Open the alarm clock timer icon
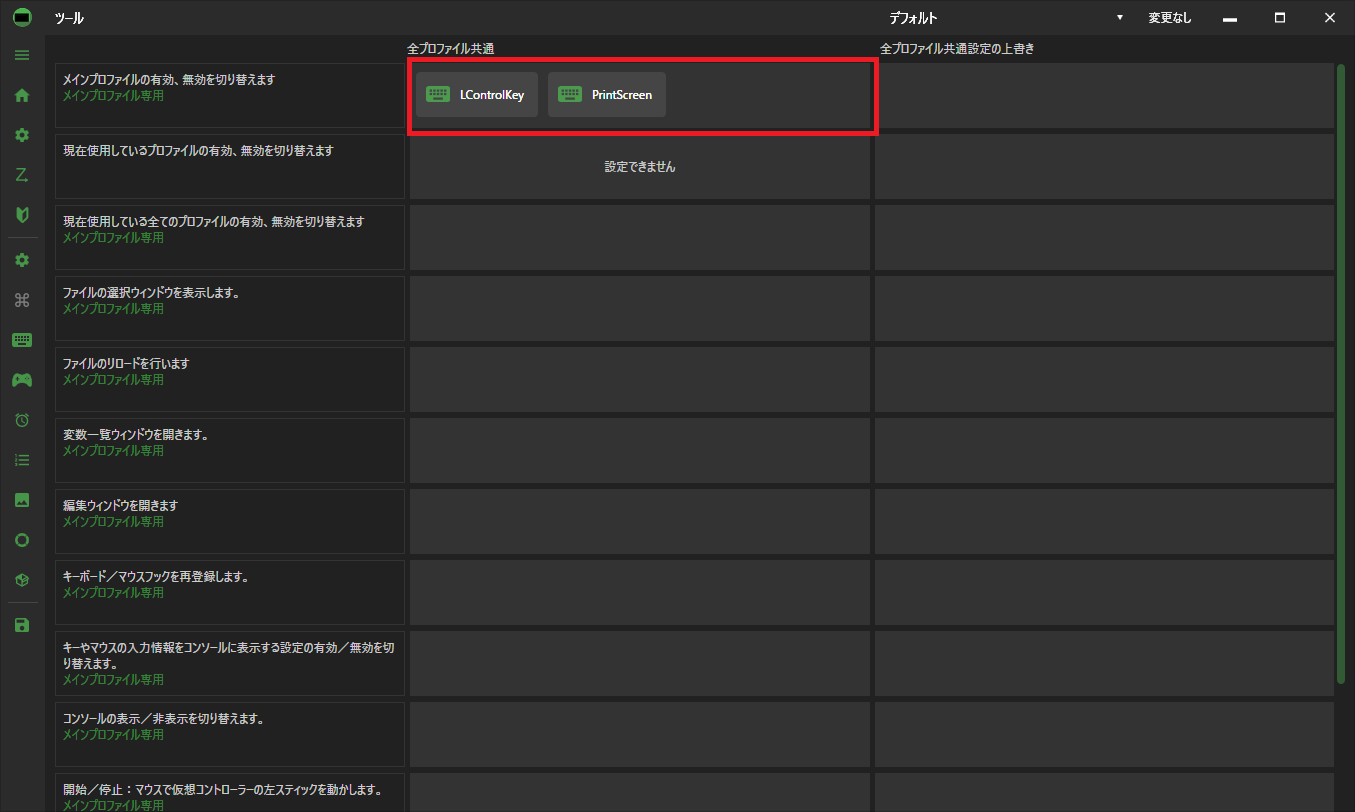This screenshot has width=1355, height=812. (x=22, y=420)
